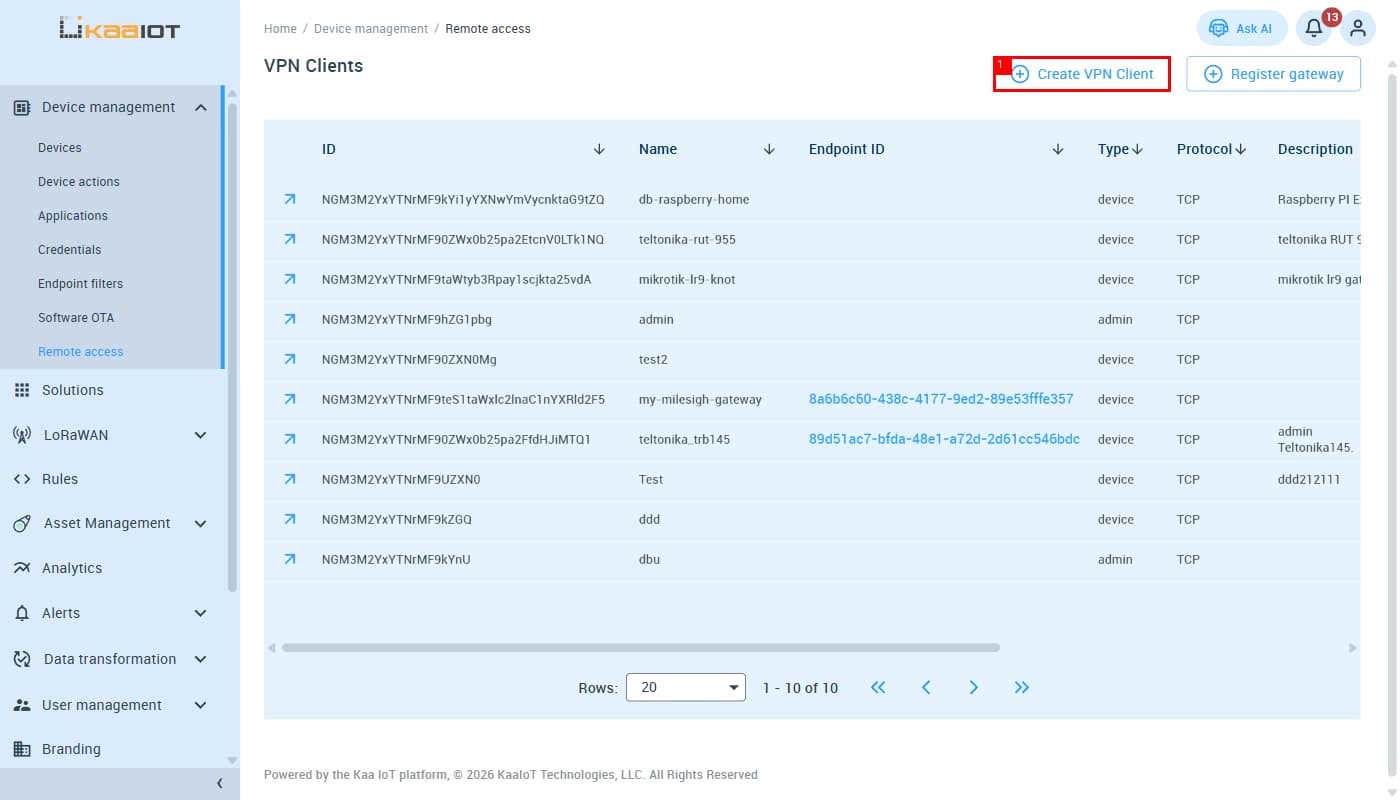The width and height of the screenshot is (1400, 800).
Task: Open endpoint link 8a6b6c60-438c-4177-9ed2-89e53fffe357
Action: 941,399
